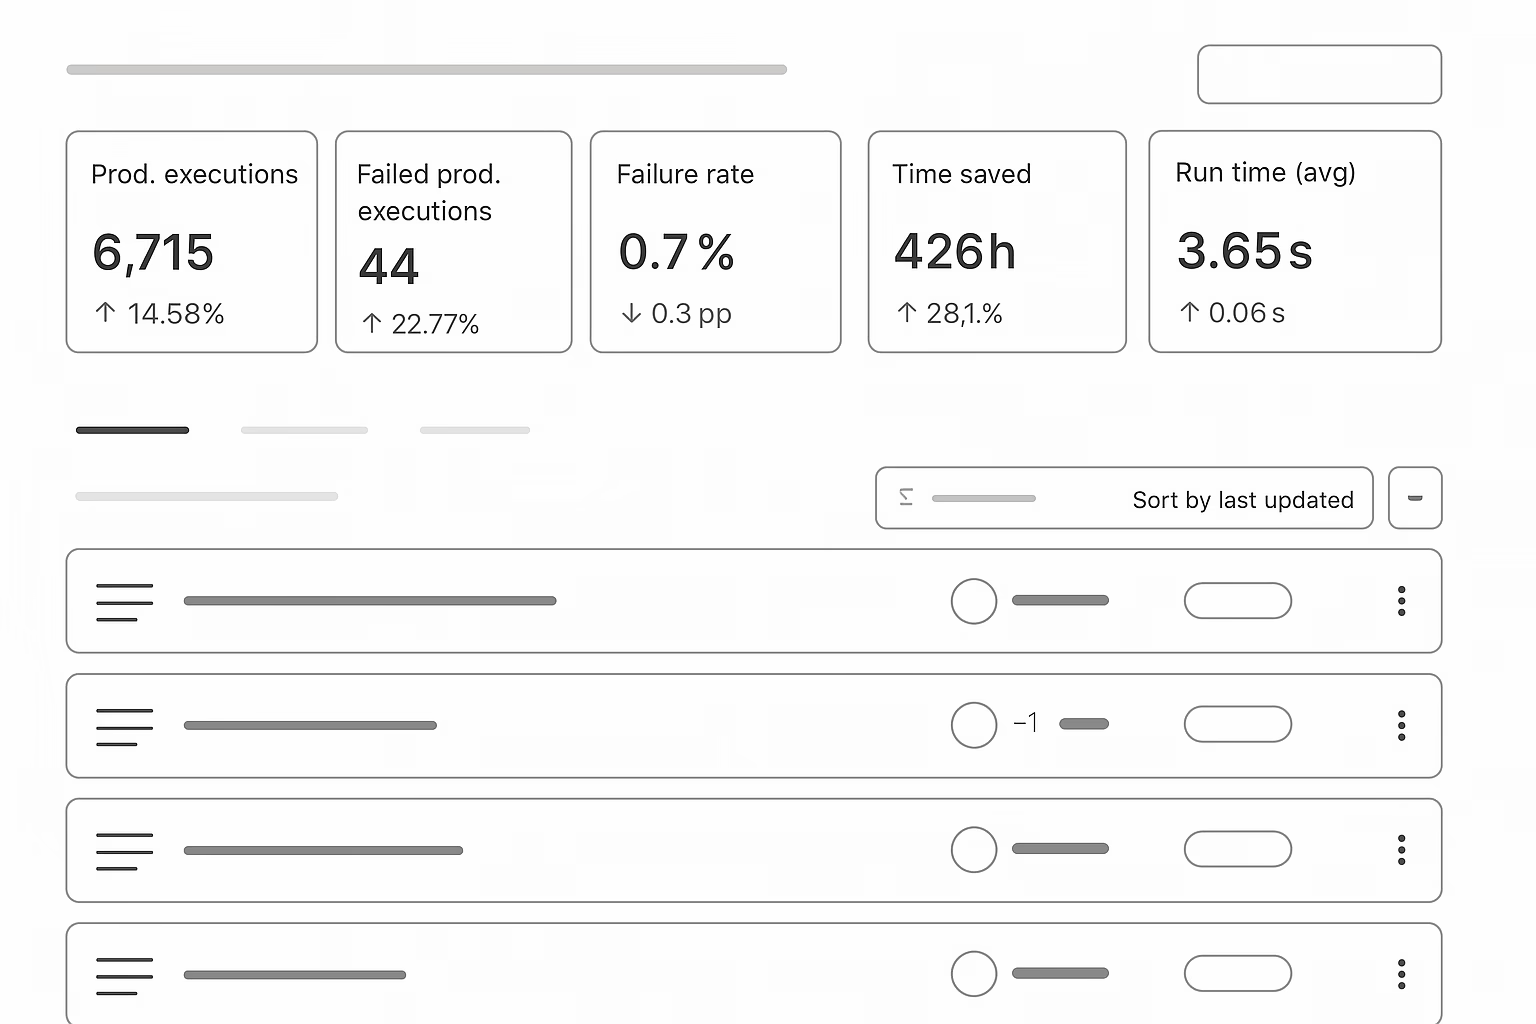Switch to the third tab below the stat cards
The width and height of the screenshot is (1536, 1024).
coord(475,430)
